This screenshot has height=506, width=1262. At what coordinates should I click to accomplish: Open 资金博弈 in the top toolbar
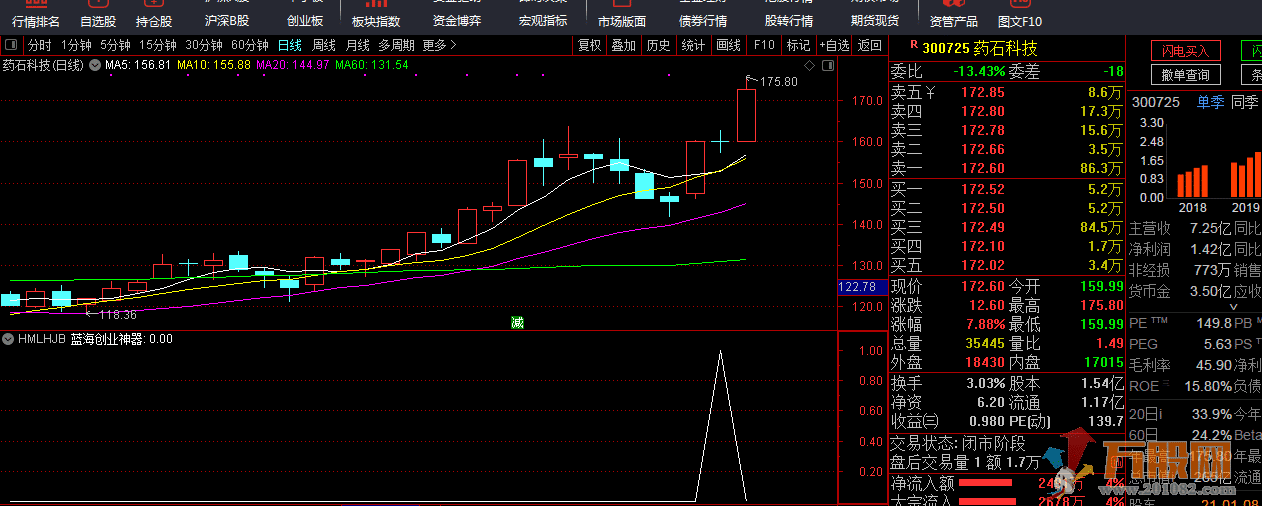[457, 21]
